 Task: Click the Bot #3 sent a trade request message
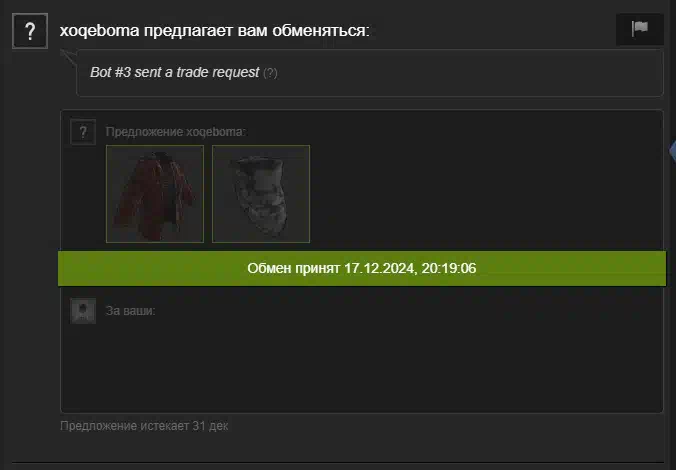coord(175,72)
